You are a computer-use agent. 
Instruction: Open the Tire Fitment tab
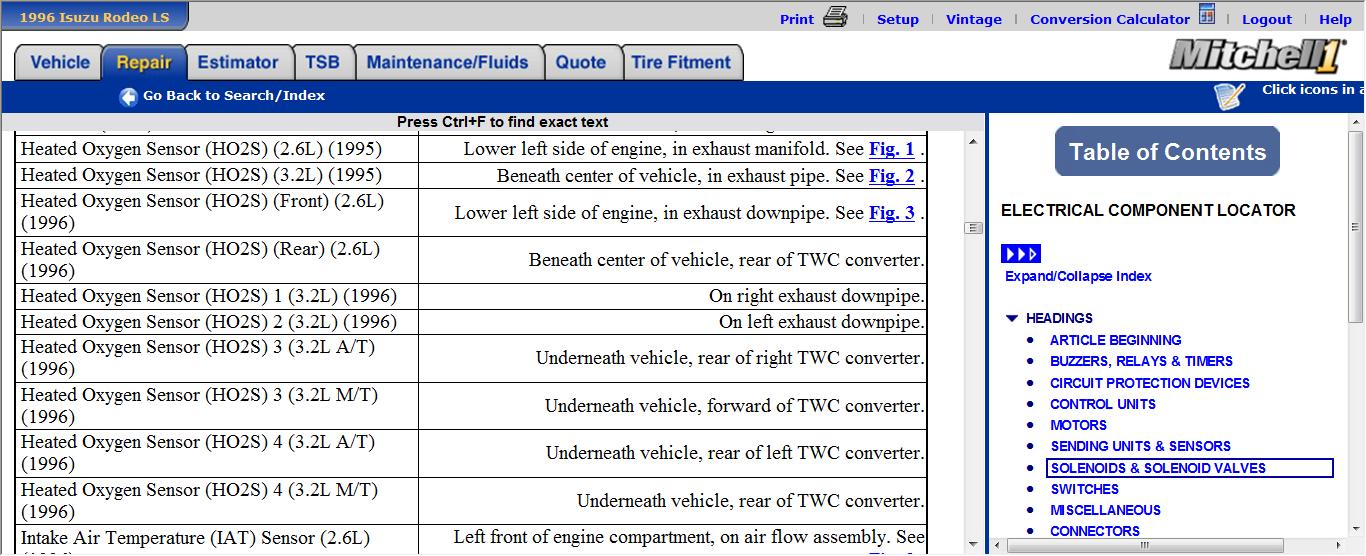tap(681, 62)
